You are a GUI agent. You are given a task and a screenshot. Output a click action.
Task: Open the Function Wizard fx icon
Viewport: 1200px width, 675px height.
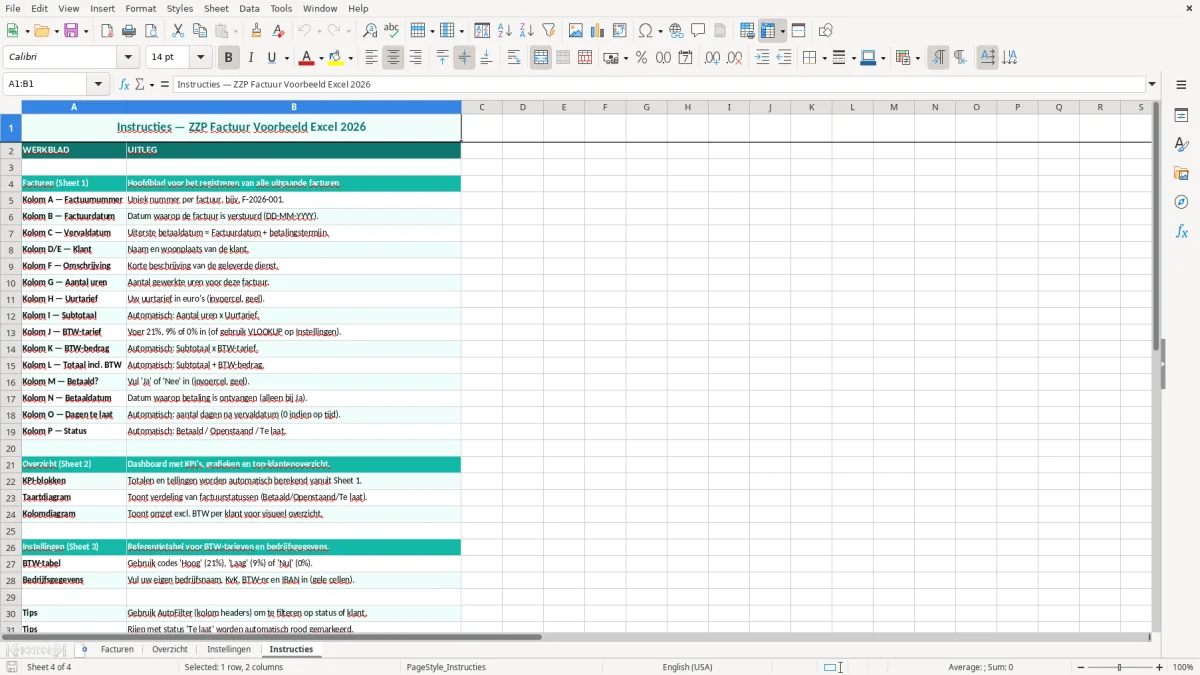pos(124,84)
